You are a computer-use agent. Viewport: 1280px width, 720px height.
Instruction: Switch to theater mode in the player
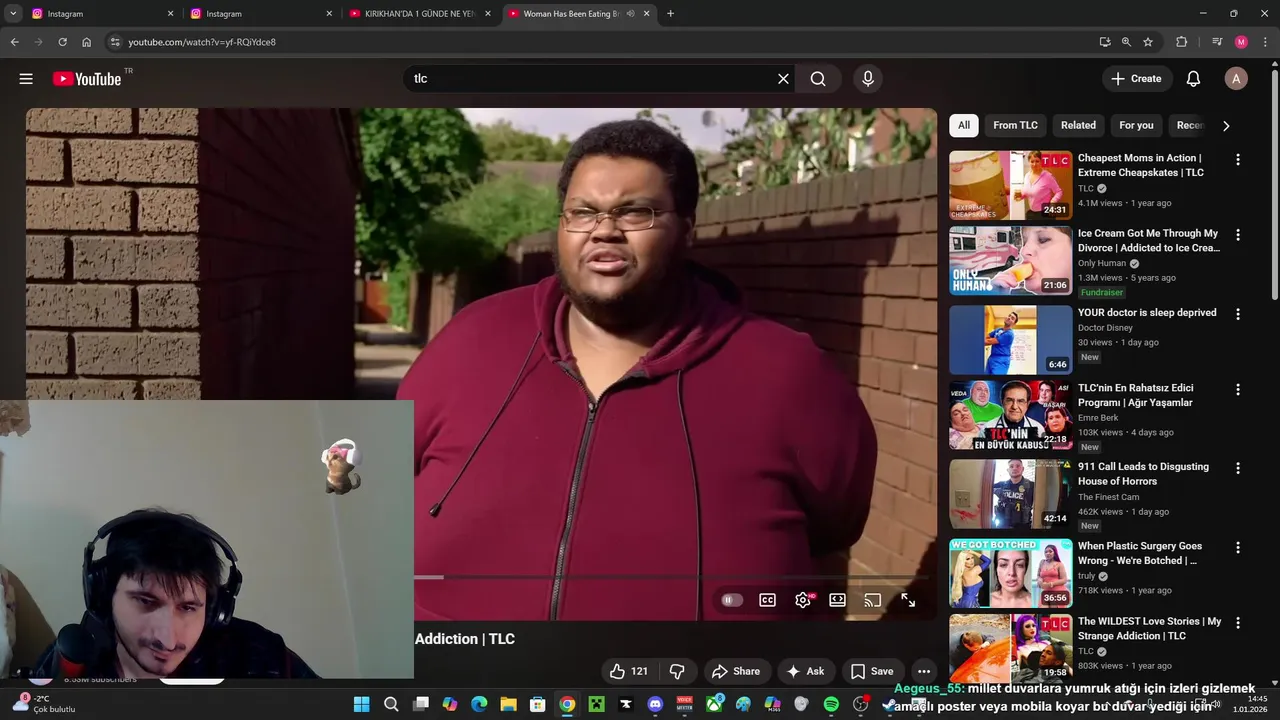(837, 600)
